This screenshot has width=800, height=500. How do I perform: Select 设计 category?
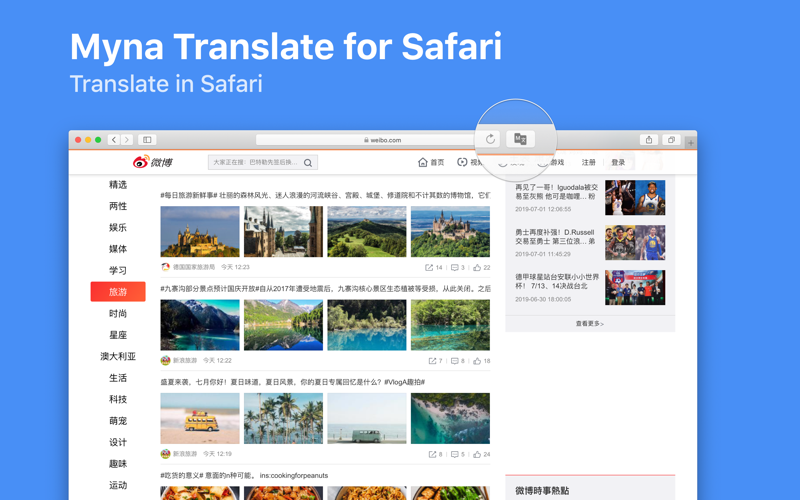pyautogui.click(x=118, y=442)
